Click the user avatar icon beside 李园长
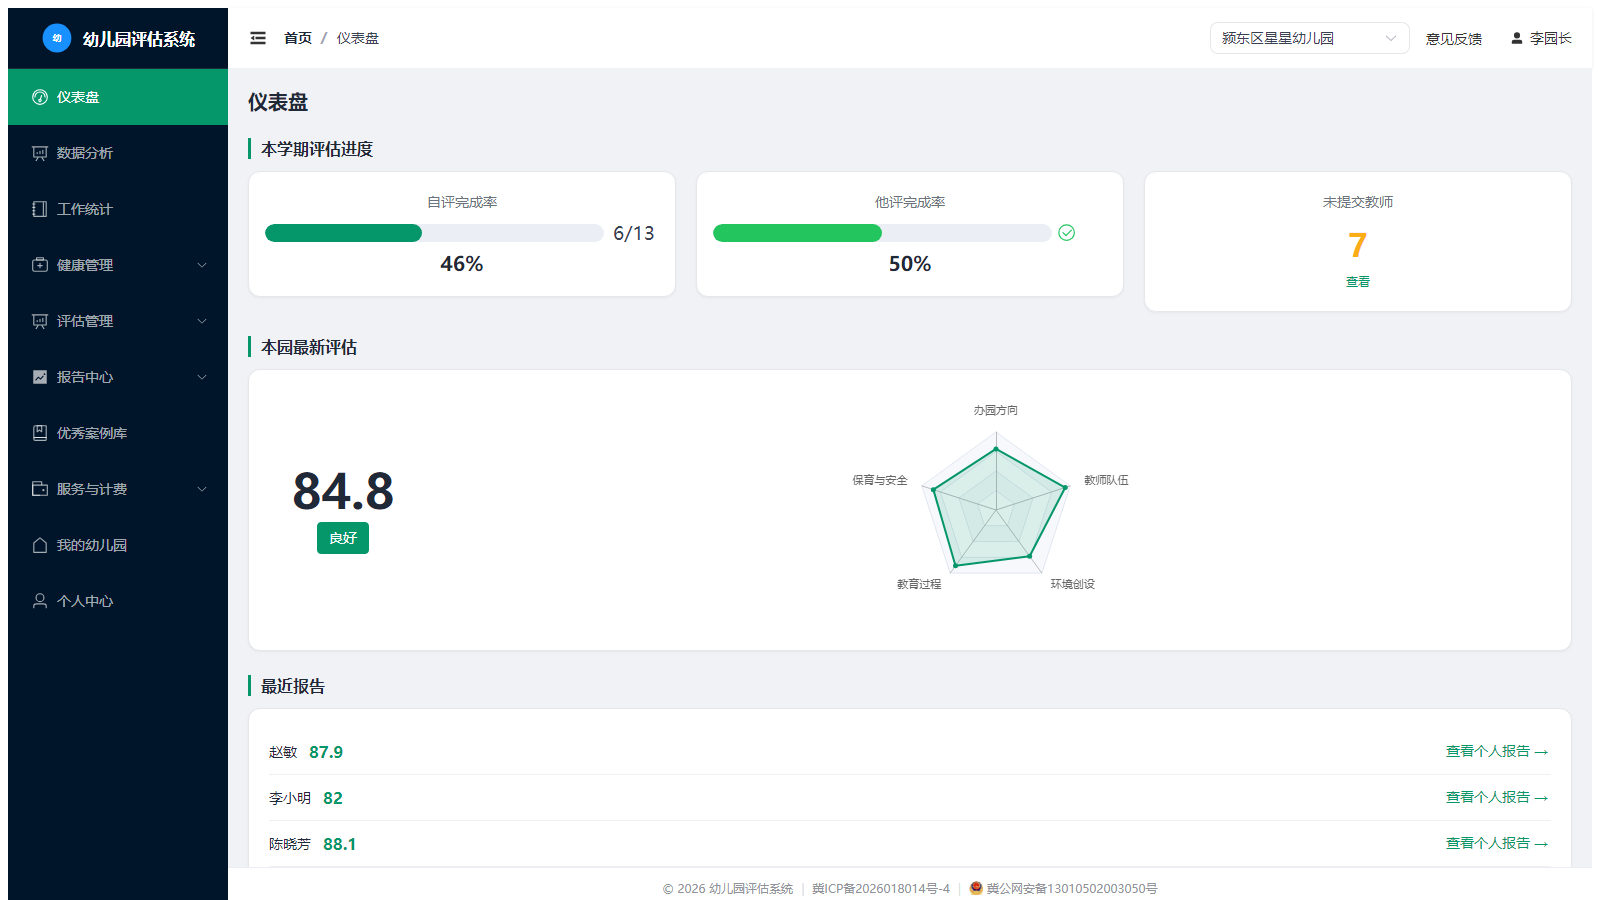The image size is (1600, 900). pos(1517,38)
